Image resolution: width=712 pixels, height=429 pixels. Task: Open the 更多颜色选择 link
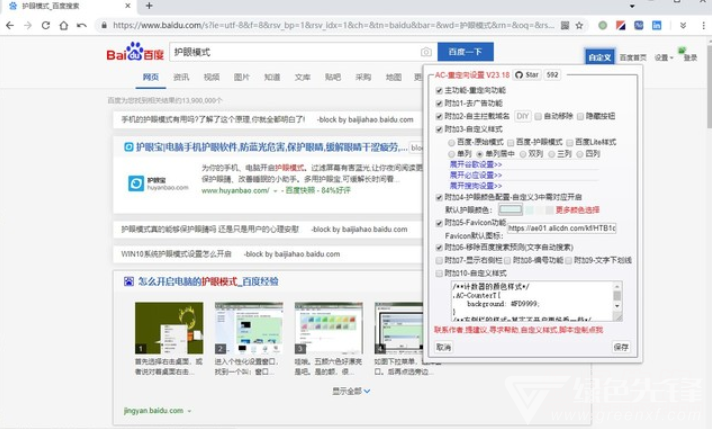577,210
